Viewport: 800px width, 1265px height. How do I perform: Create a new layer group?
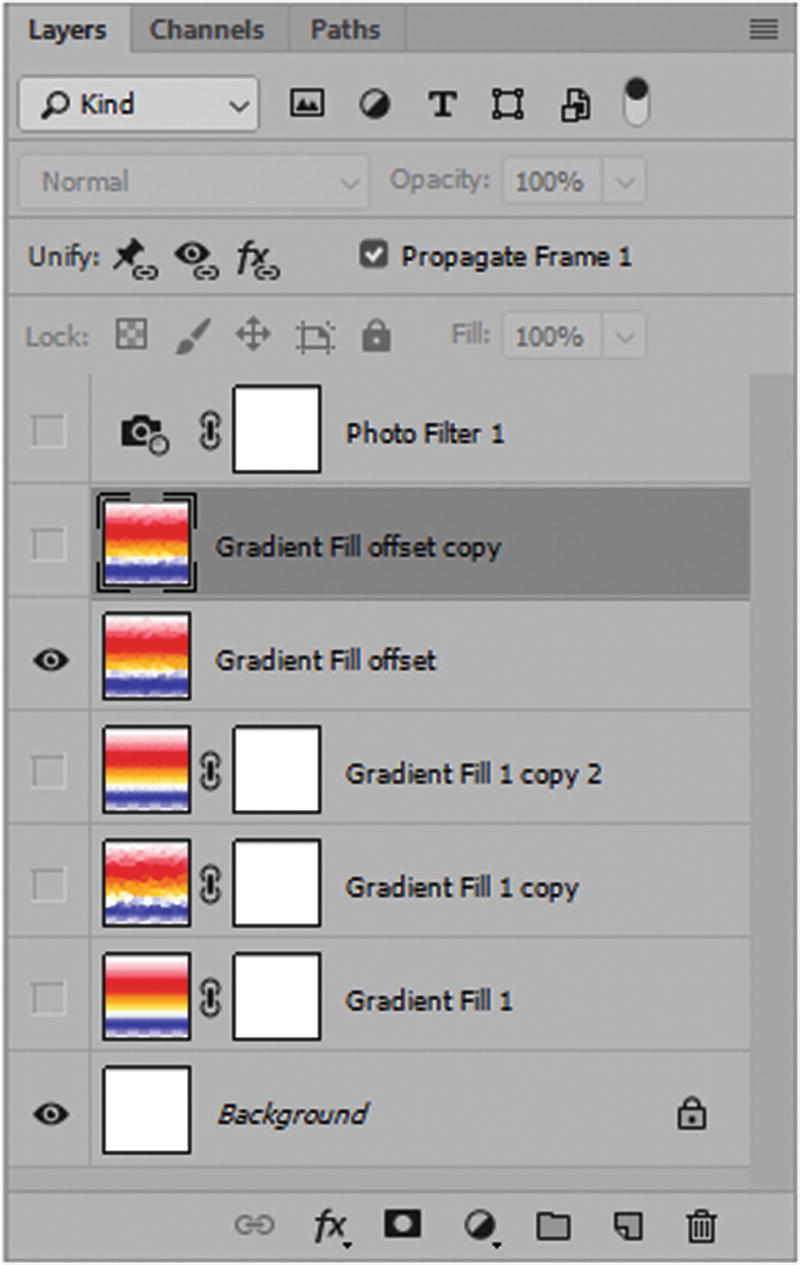click(554, 1224)
